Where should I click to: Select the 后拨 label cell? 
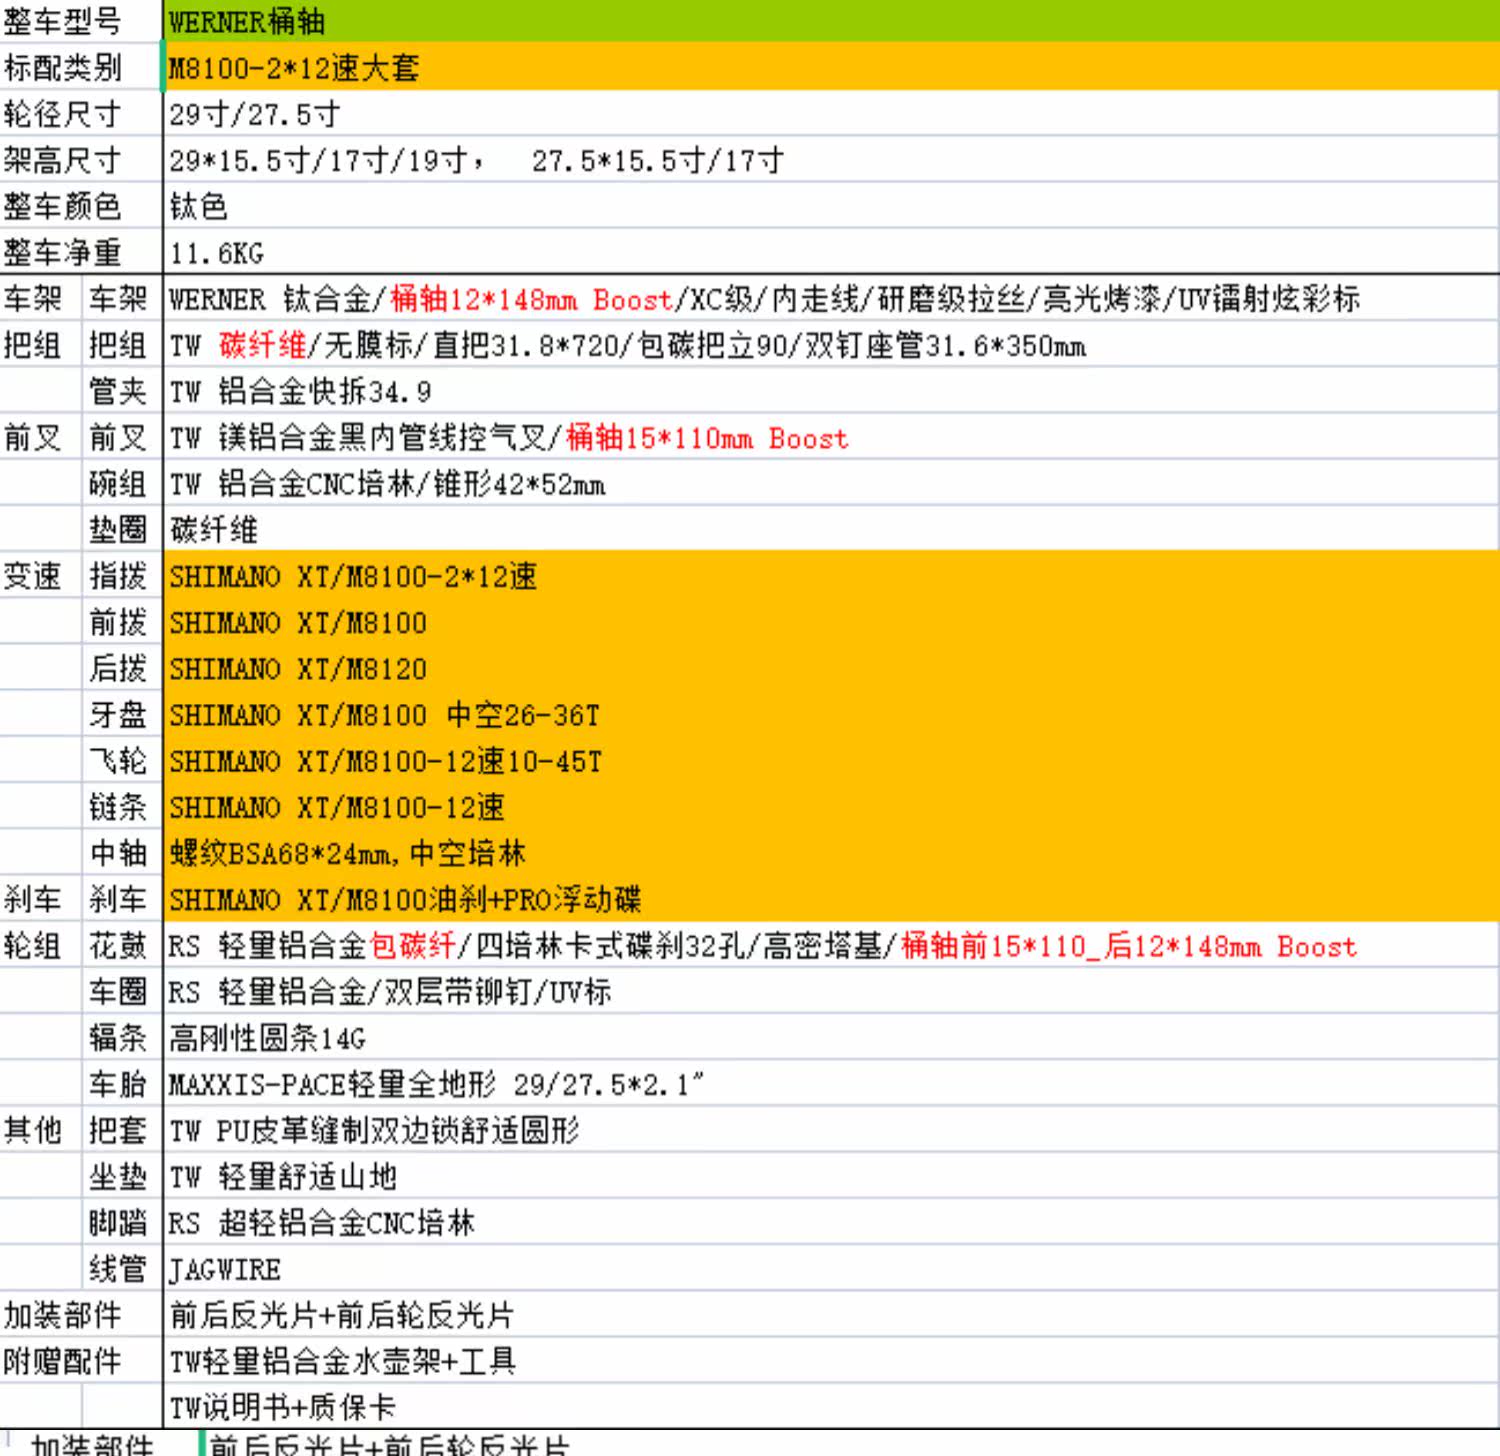[121, 668]
